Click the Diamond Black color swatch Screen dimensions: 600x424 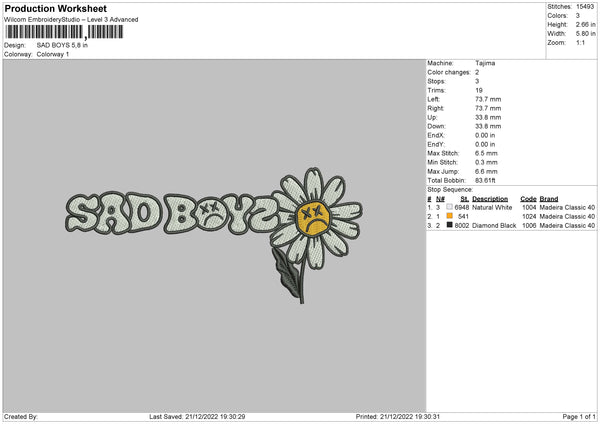pyautogui.click(x=449, y=225)
